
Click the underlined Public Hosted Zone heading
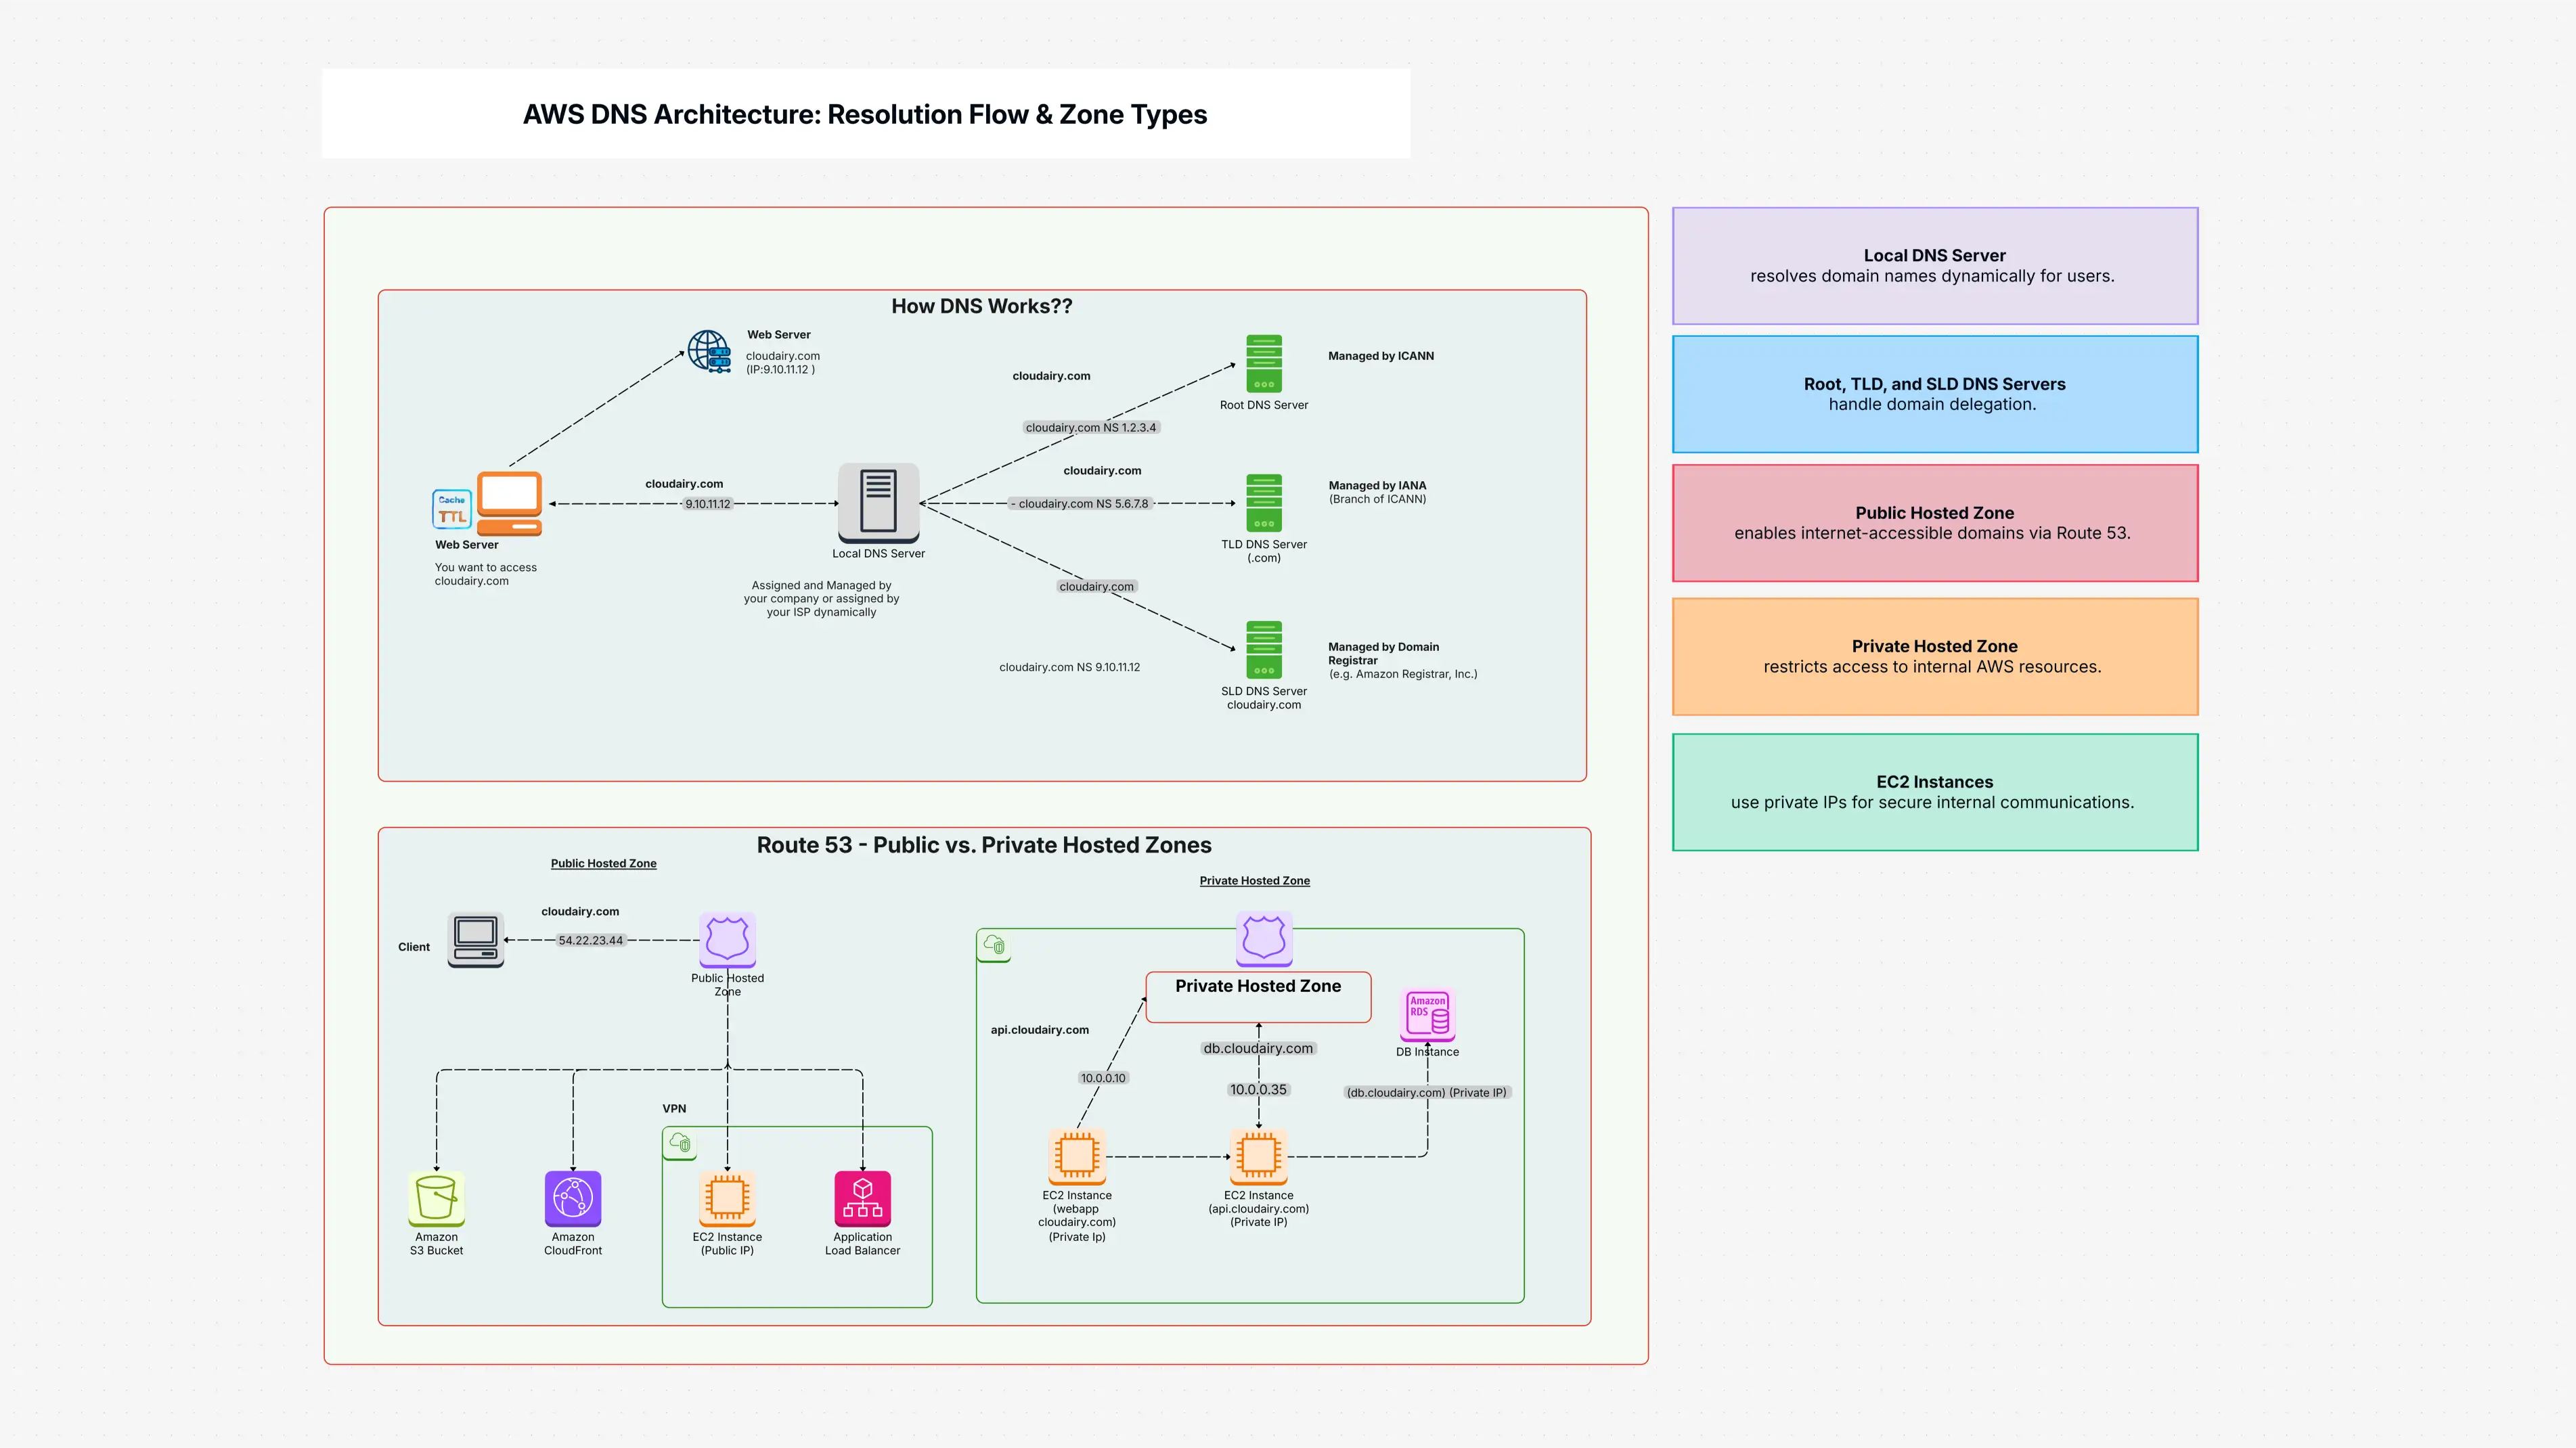coord(603,863)
